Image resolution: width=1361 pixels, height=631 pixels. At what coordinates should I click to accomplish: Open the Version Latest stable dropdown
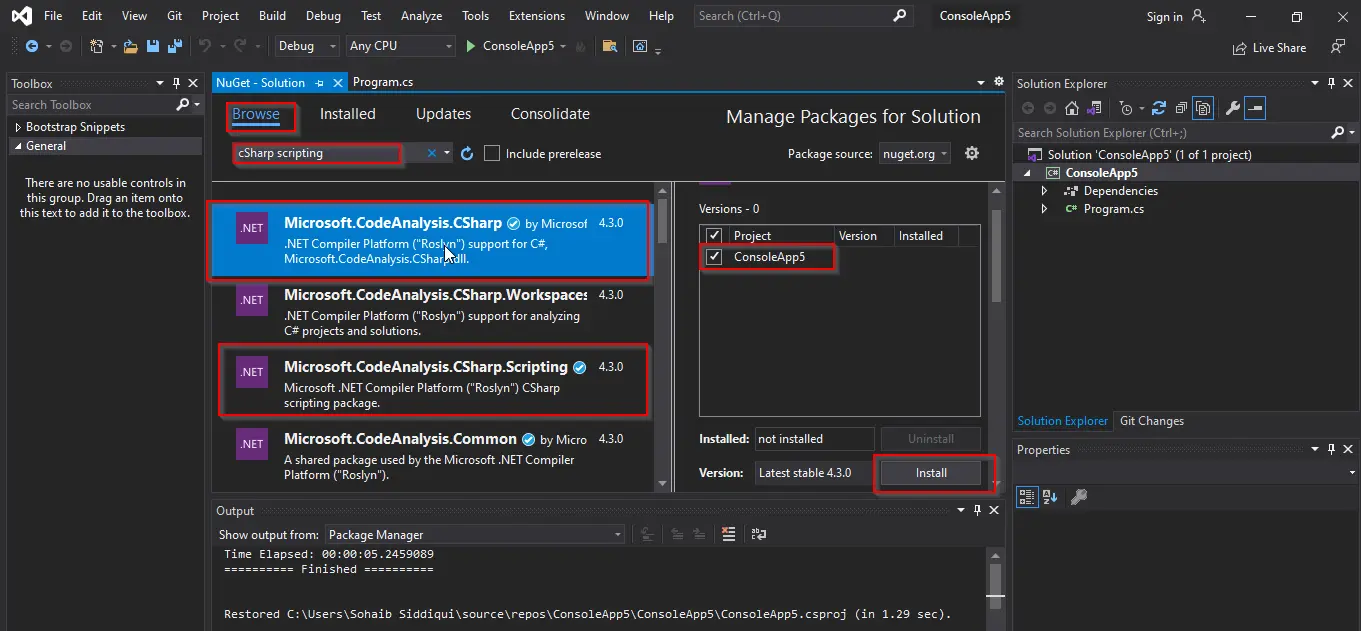point(814,472)
